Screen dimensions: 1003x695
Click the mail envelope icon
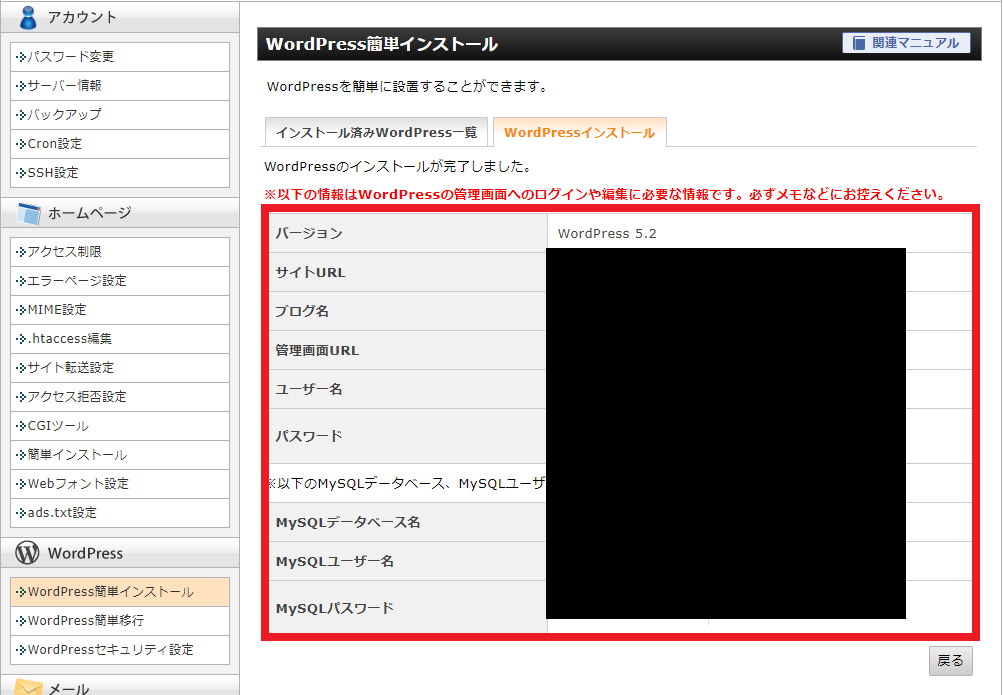pyautogui.click(x=28, y=687)
